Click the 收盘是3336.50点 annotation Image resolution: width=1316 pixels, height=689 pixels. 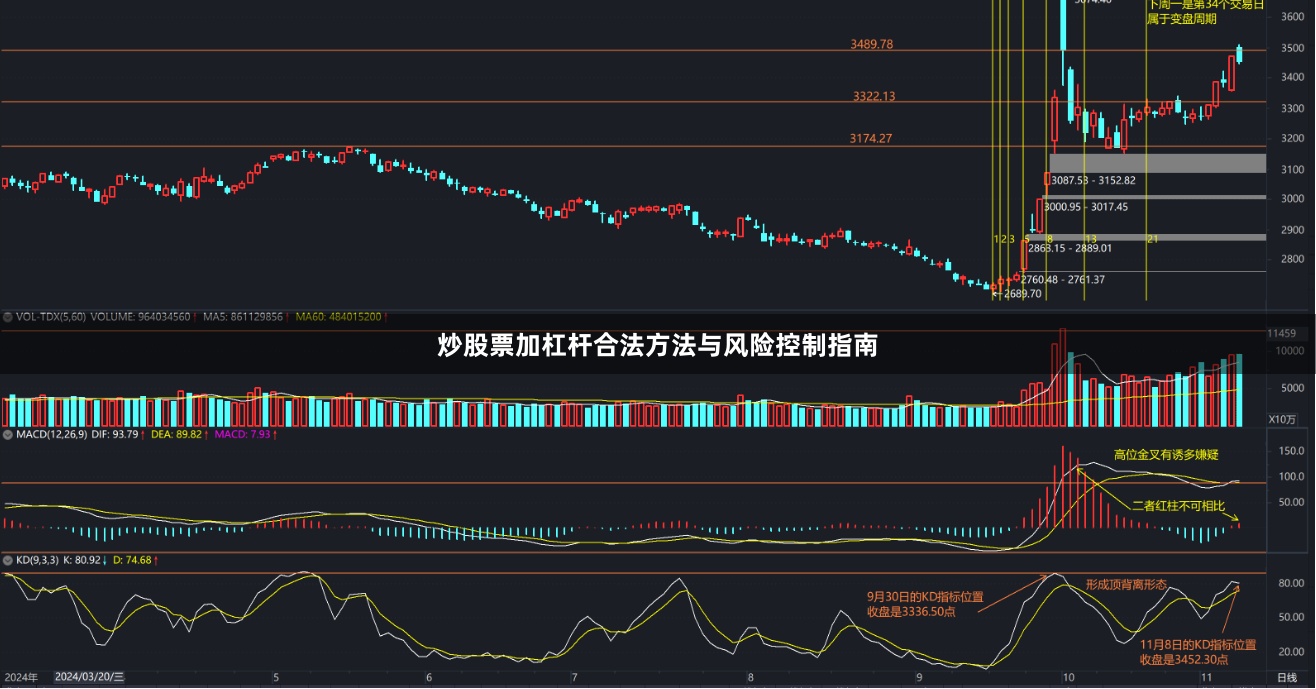(911, 612)
